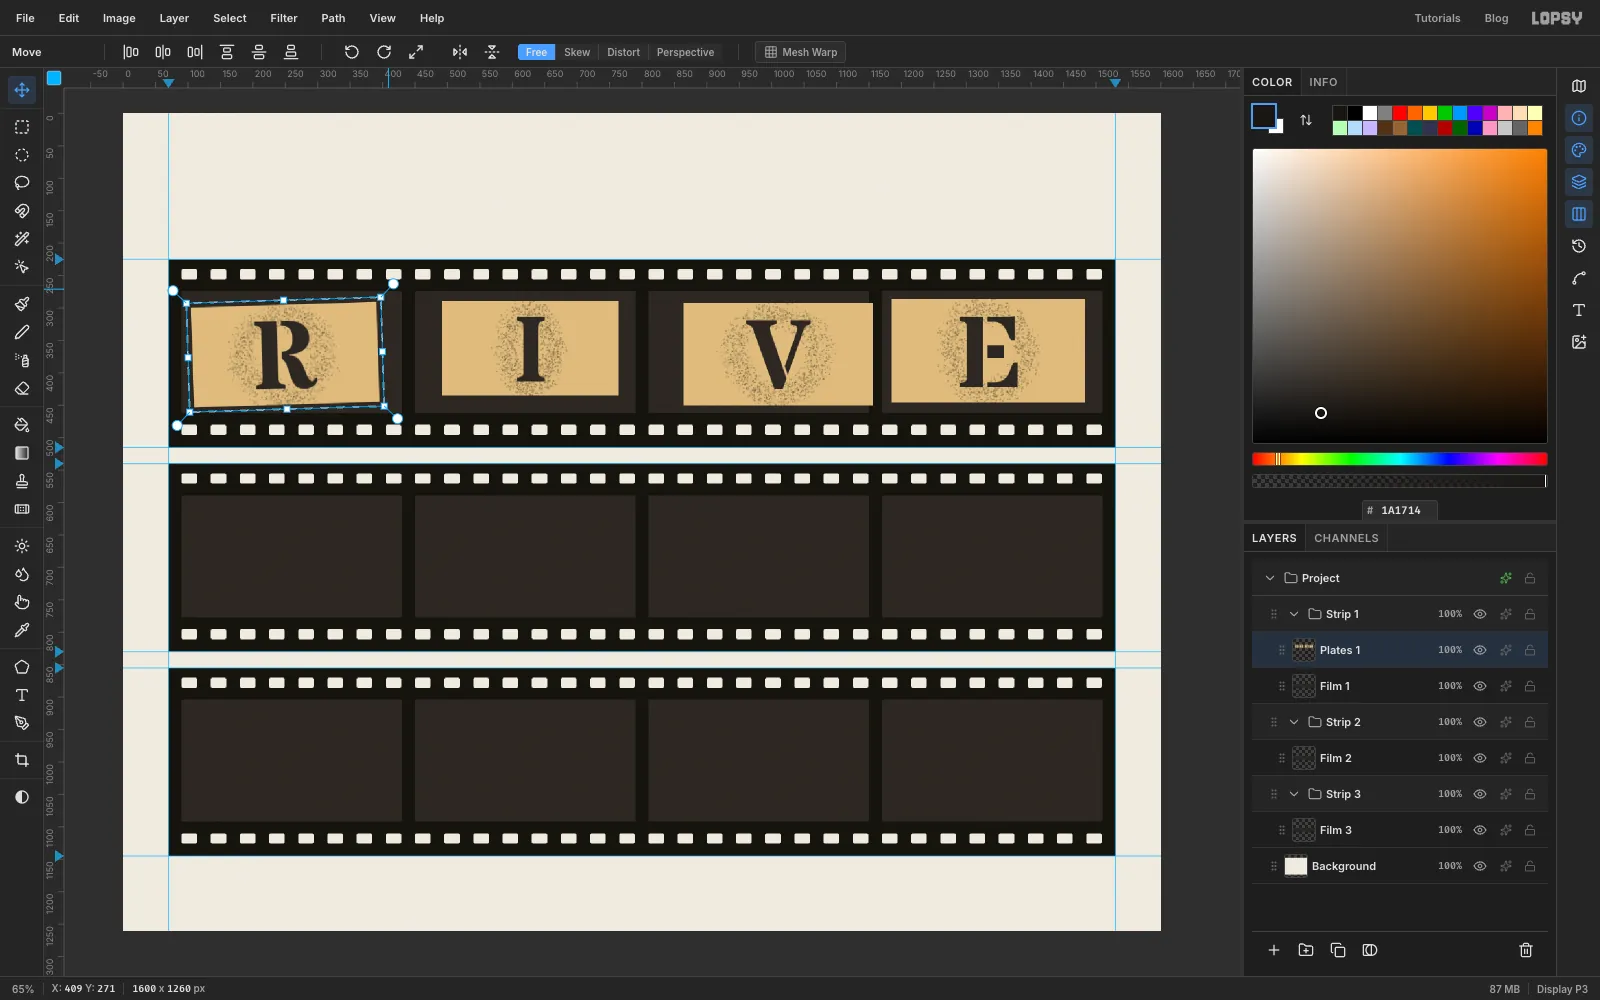
Task: Pick the Eraser tool
Action: 22,388
